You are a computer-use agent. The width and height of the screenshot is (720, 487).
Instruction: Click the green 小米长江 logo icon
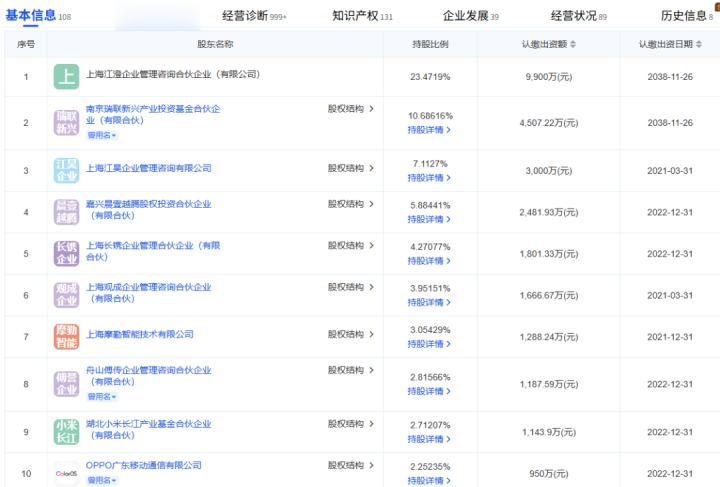66,432
